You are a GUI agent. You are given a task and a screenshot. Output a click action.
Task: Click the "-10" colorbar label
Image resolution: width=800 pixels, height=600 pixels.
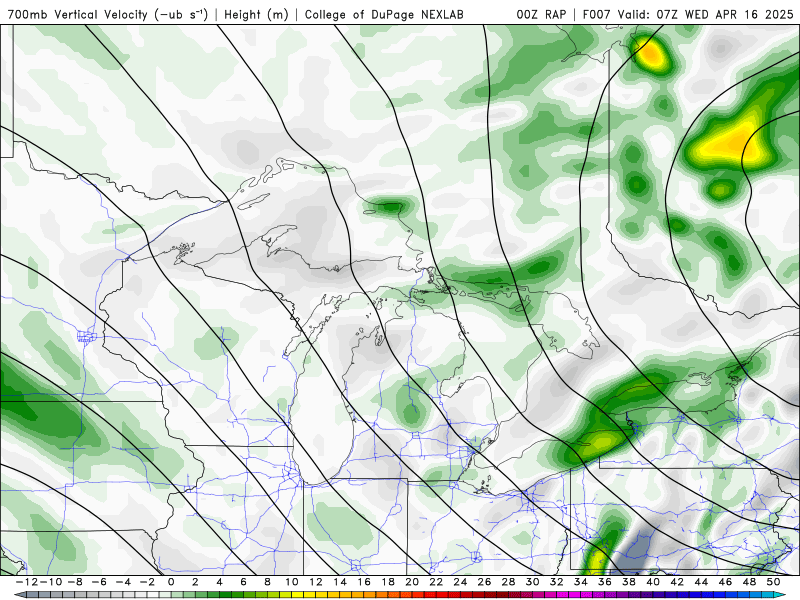click(51, 582)
